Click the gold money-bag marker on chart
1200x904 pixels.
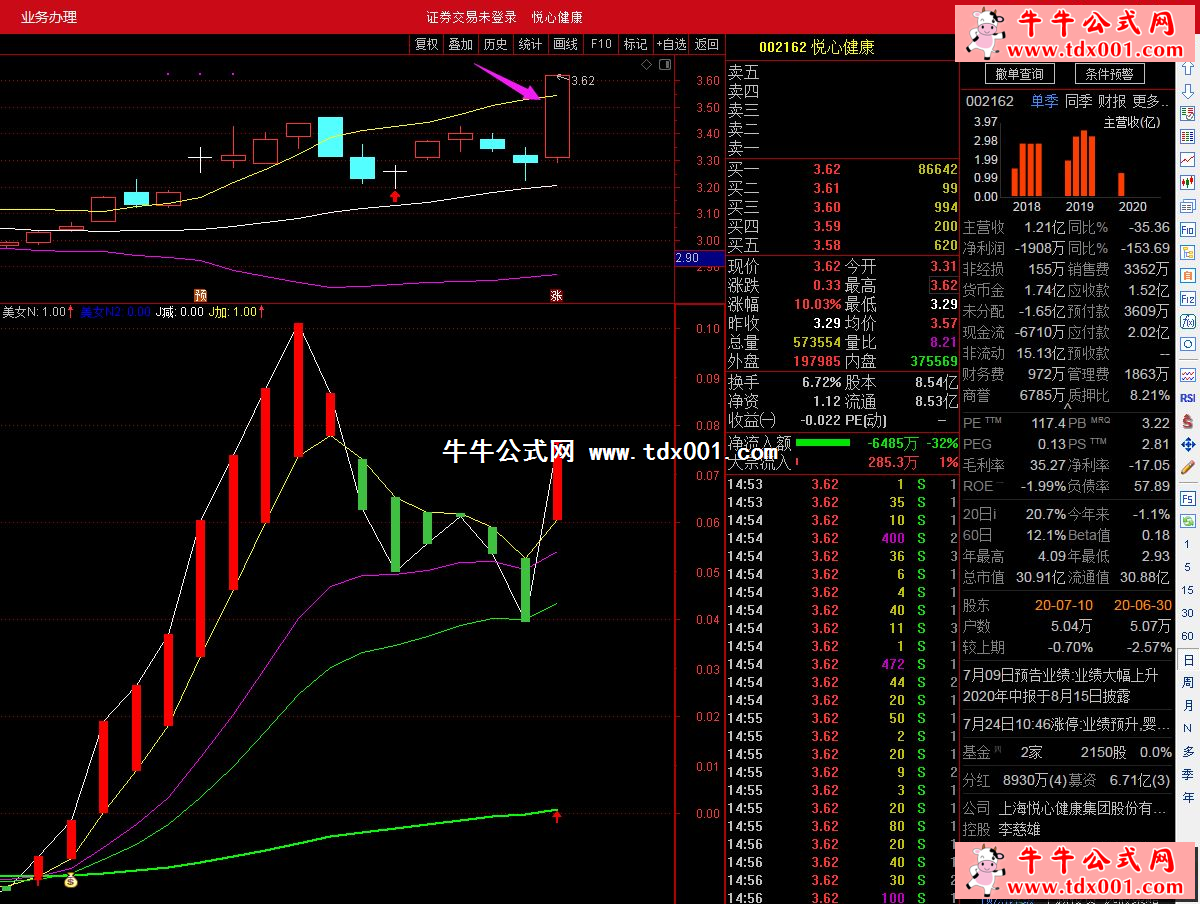pyautogui.click(x=71, y=881)
